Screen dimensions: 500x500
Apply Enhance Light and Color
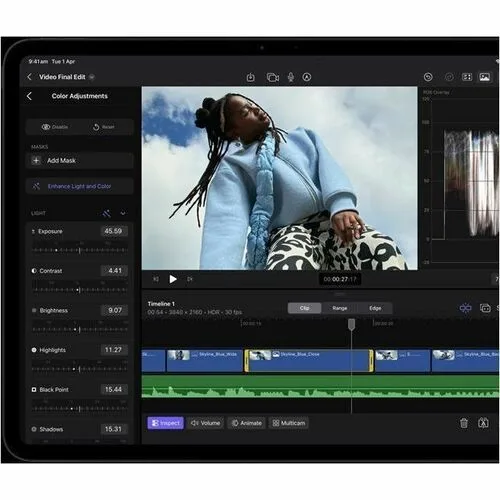coord(80,186)
